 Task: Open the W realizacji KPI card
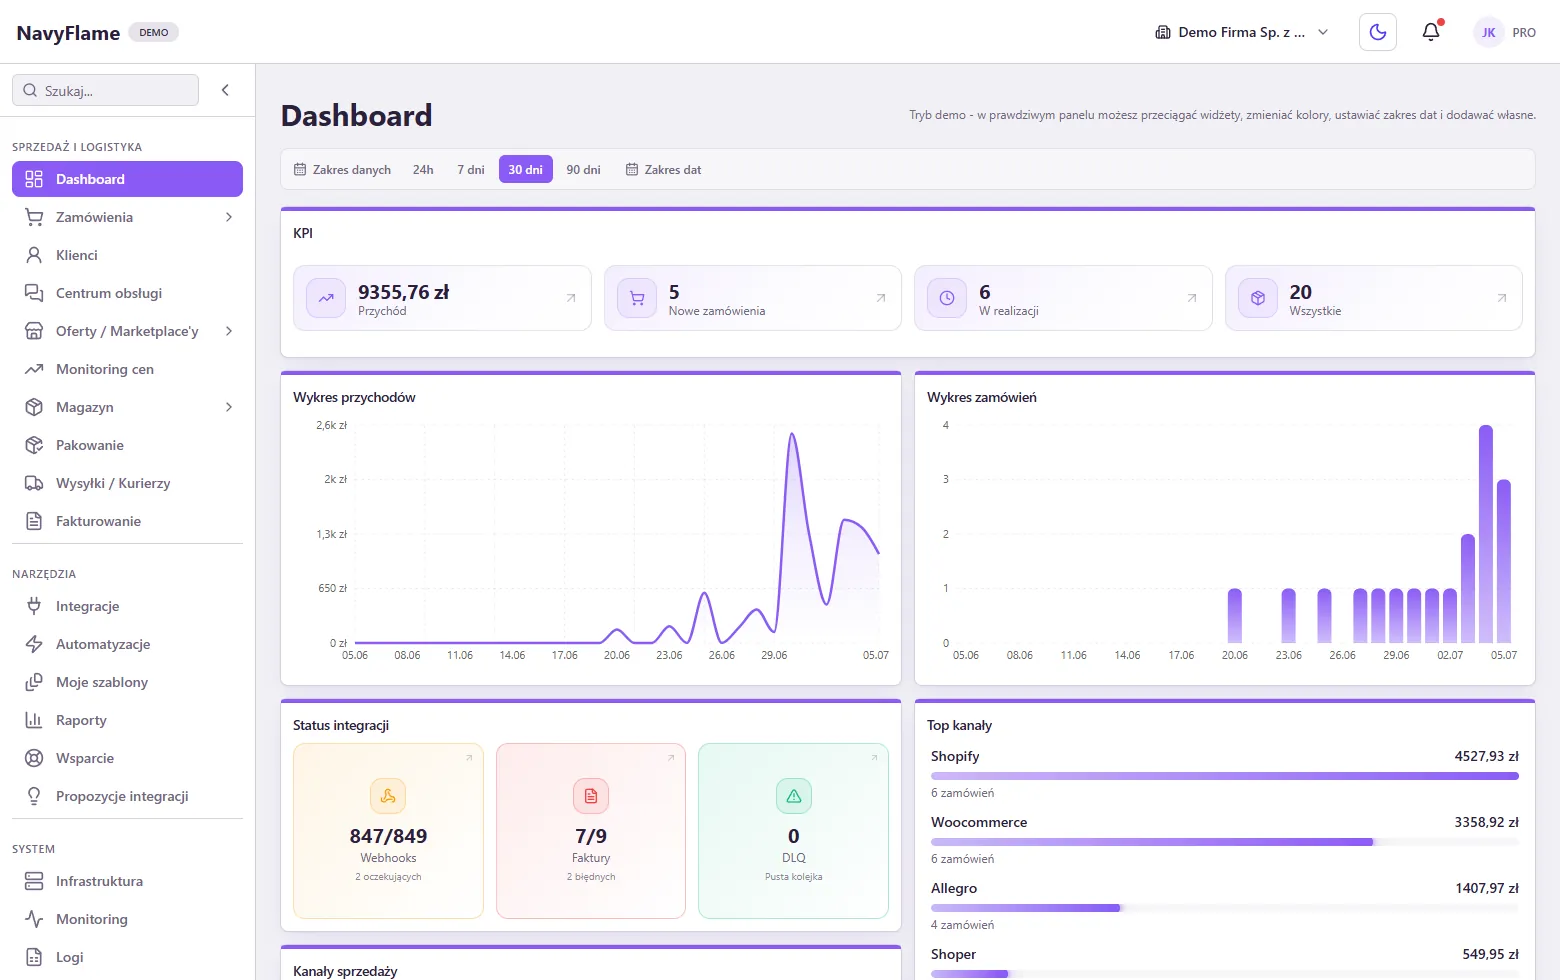point(1063,298)
